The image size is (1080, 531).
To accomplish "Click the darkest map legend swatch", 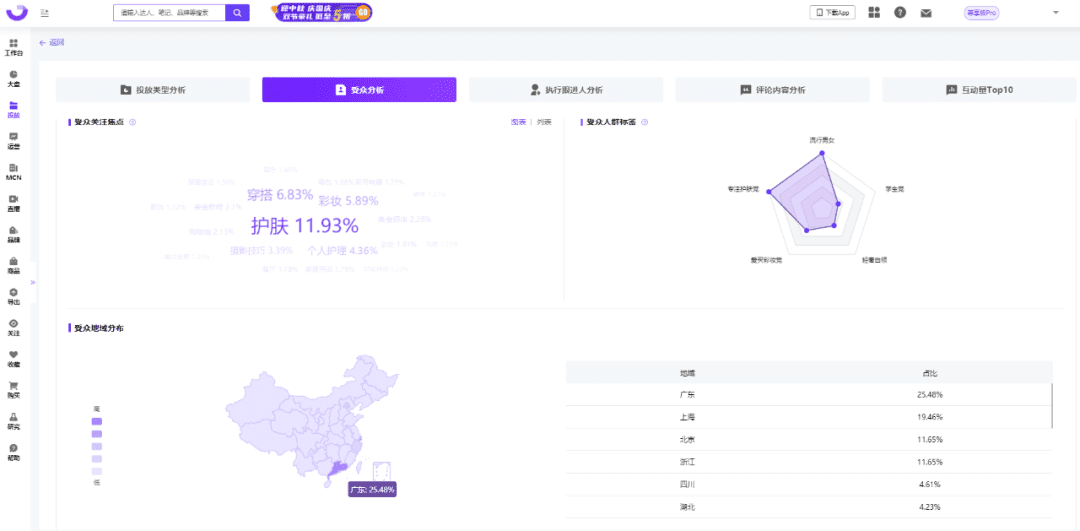I will [96, 421].
